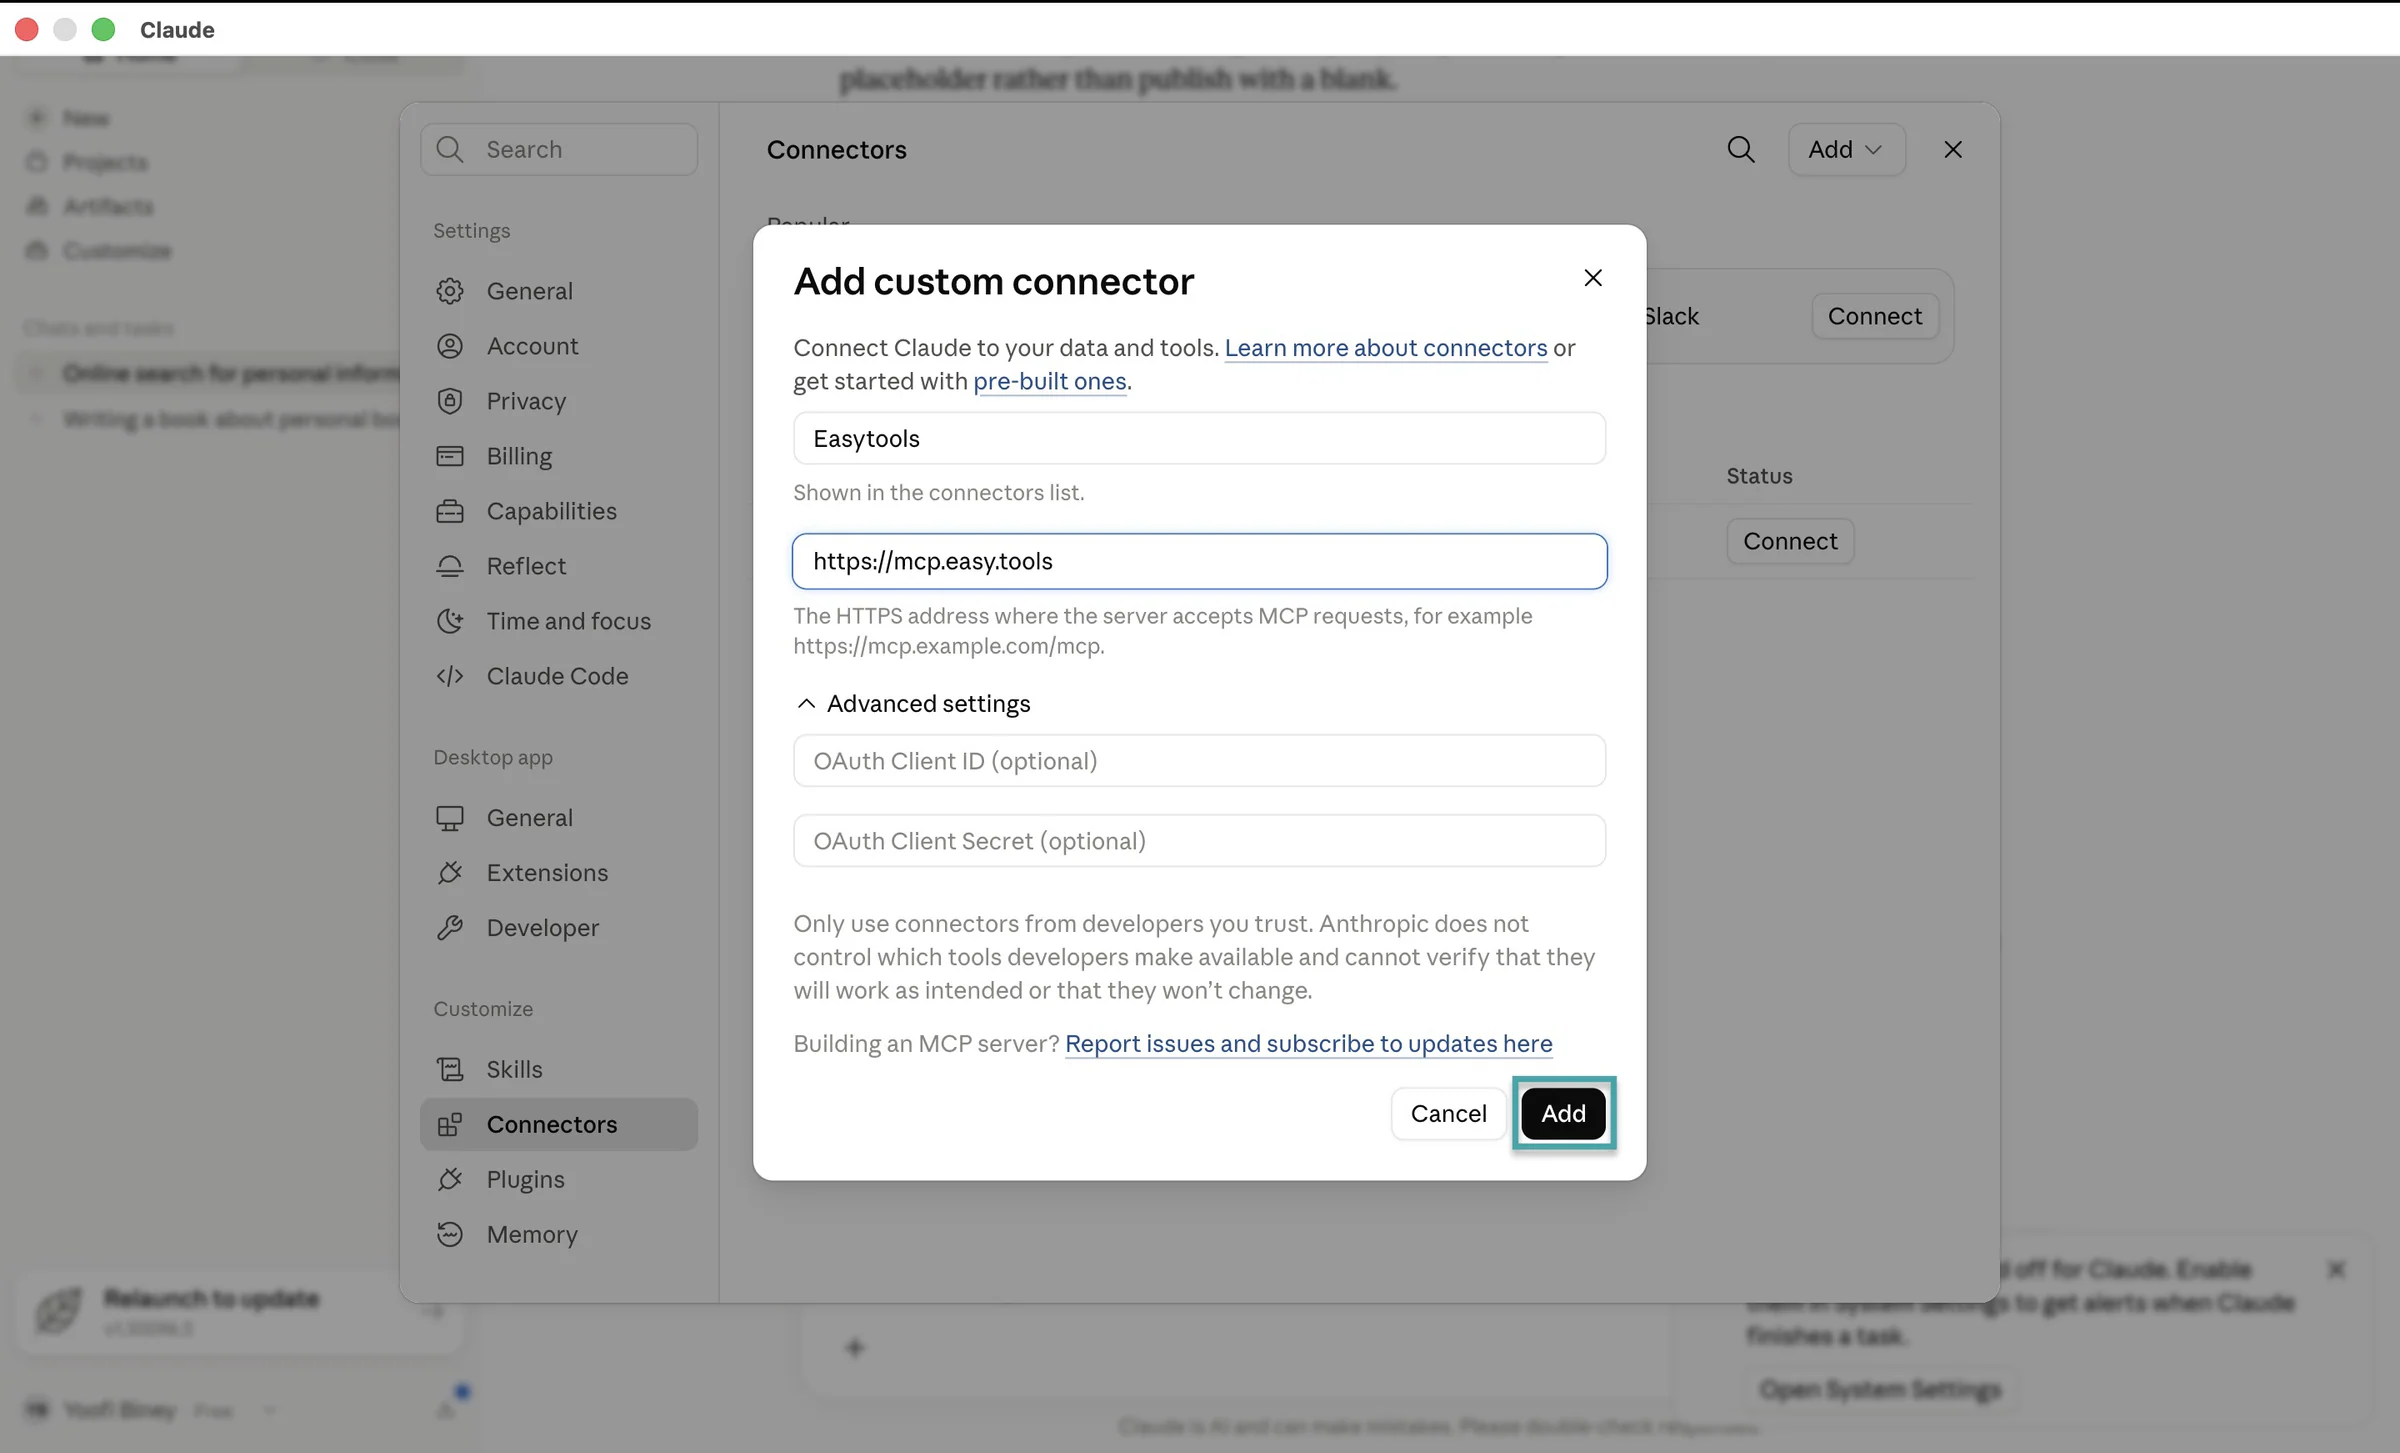Click the Connectors grid icon
The image size is (2400, 1453).
coord(450,1124)
